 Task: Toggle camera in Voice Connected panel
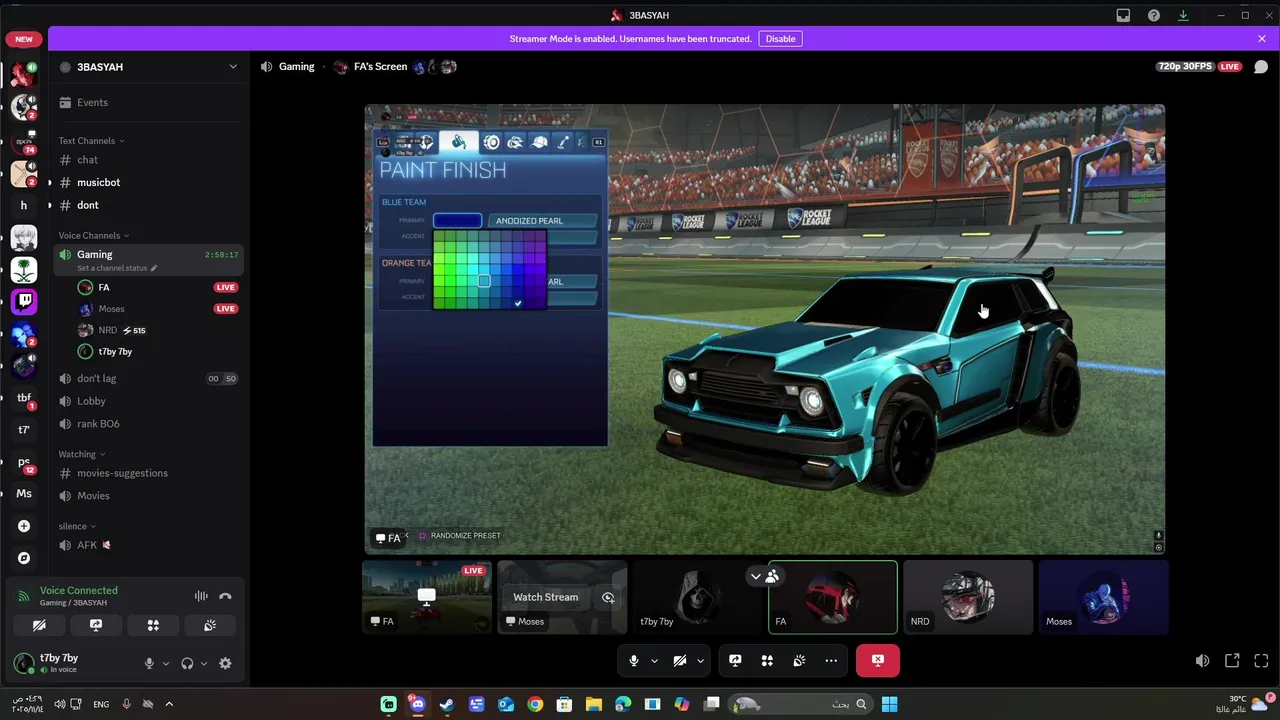click(39, 625)
